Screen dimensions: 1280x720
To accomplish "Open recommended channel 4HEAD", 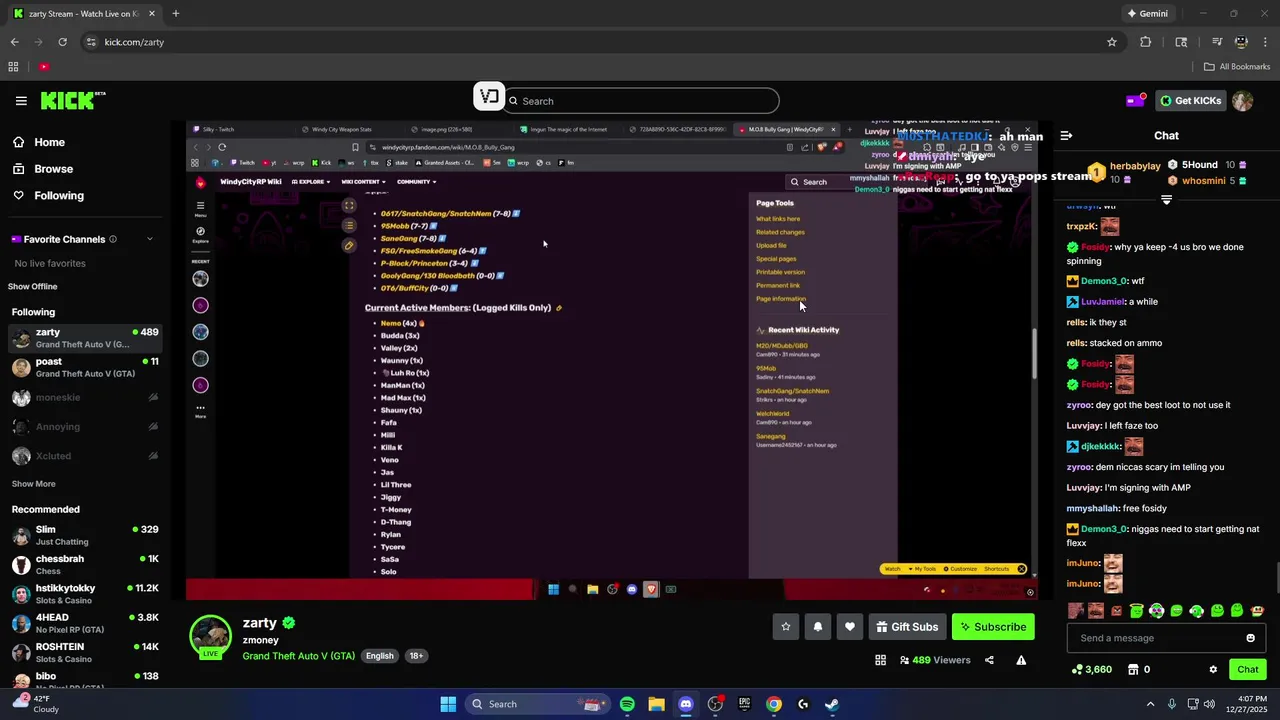I will tap(85, 623).
